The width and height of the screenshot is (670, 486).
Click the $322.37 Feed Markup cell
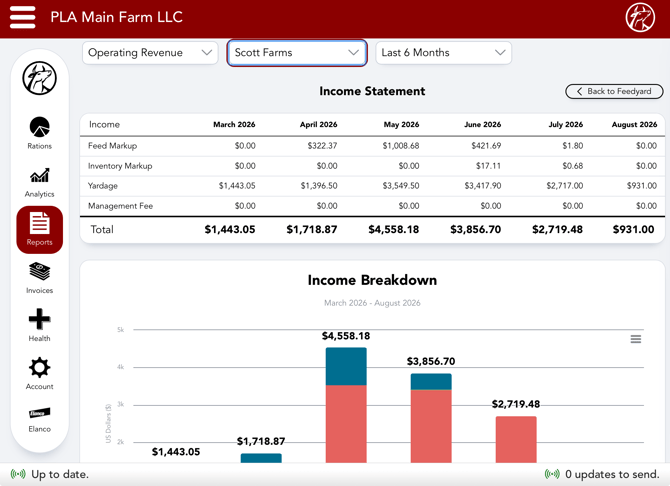pos(322,146)
